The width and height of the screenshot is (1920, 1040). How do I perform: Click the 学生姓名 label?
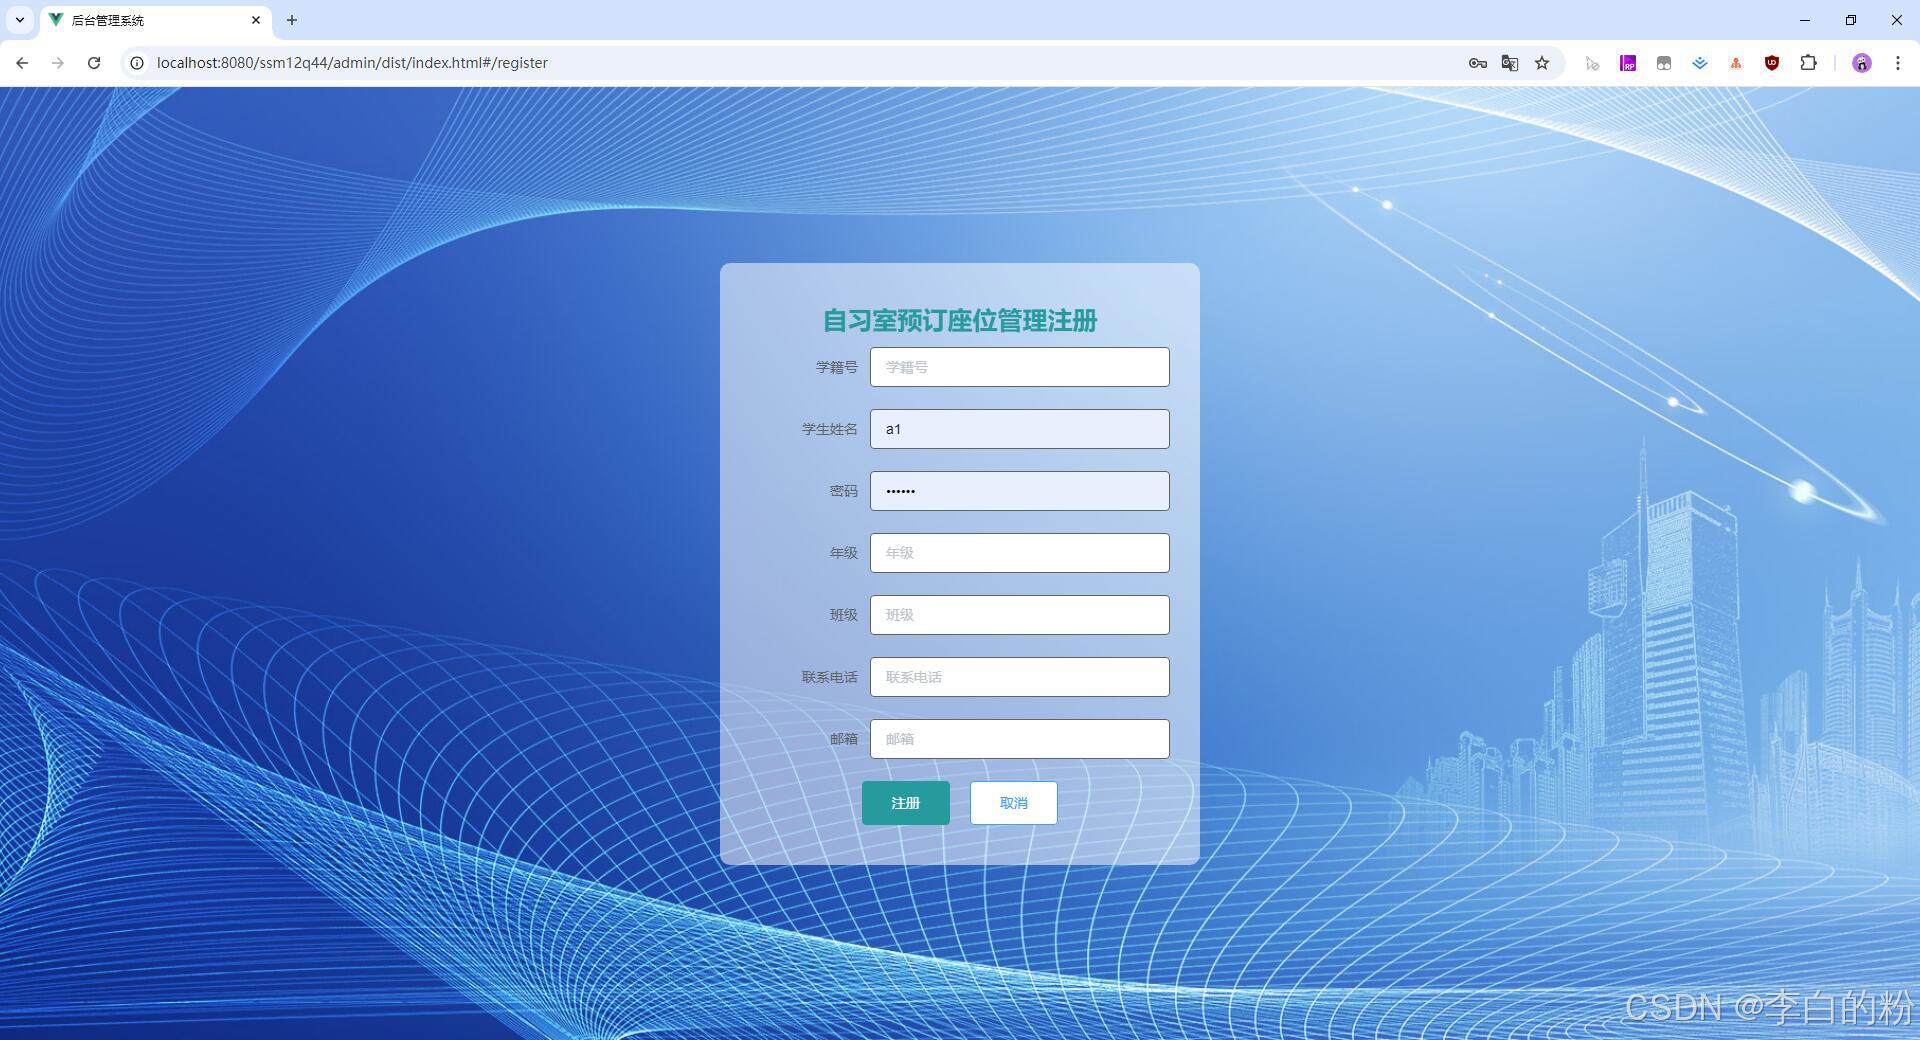pos(829,429)
